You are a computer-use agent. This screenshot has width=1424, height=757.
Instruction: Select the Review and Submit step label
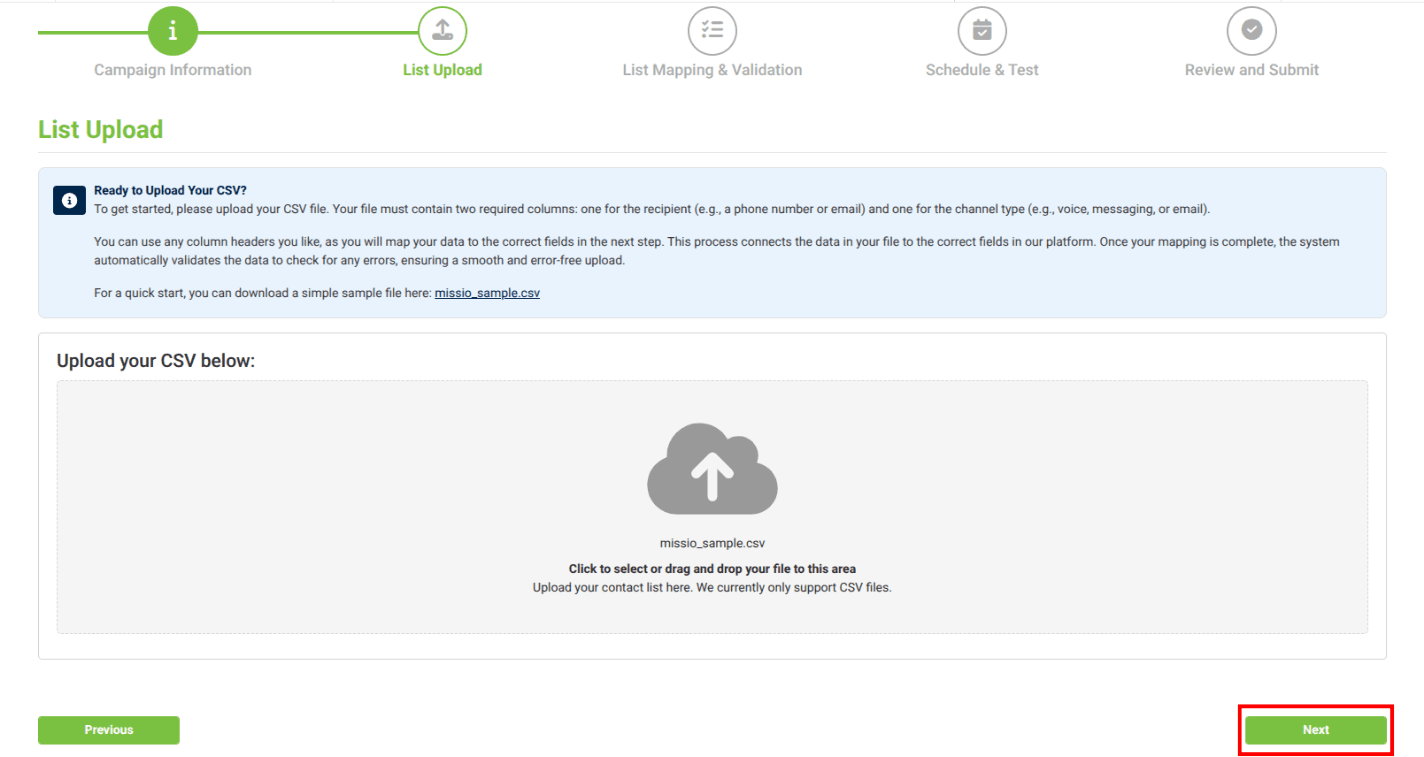1252,70
